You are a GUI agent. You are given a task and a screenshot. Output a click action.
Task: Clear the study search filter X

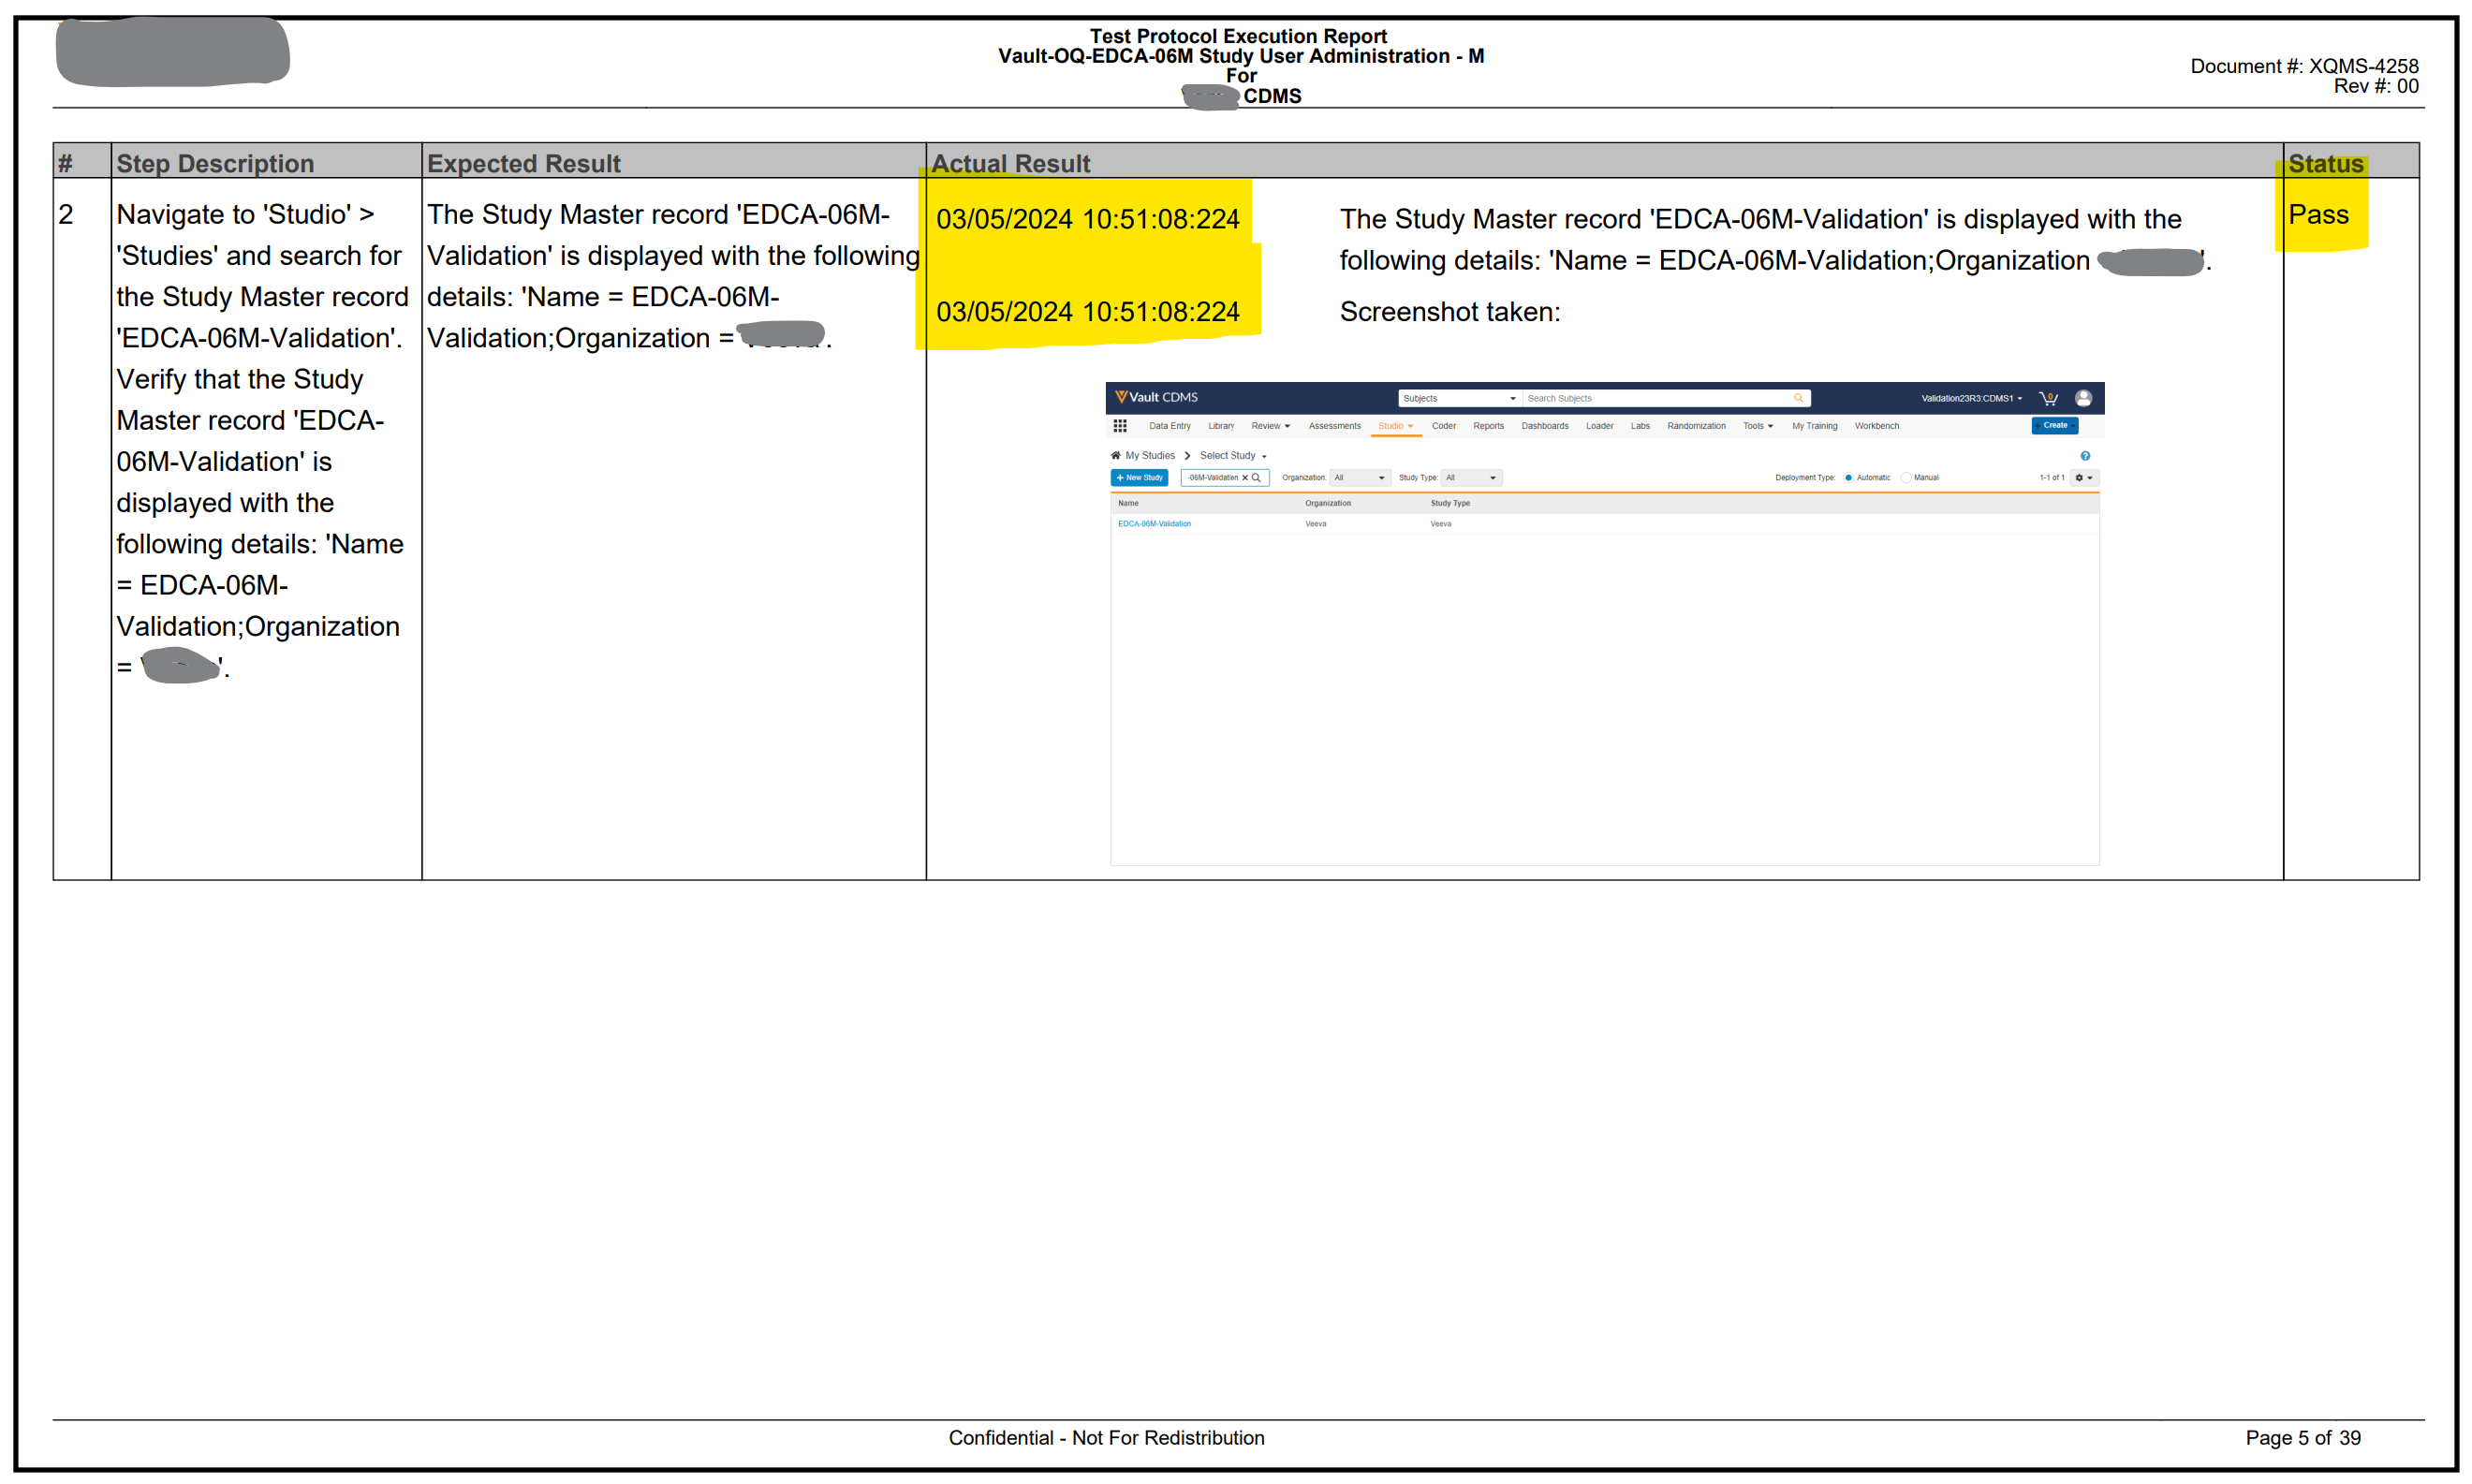[x=1245, y=478]
